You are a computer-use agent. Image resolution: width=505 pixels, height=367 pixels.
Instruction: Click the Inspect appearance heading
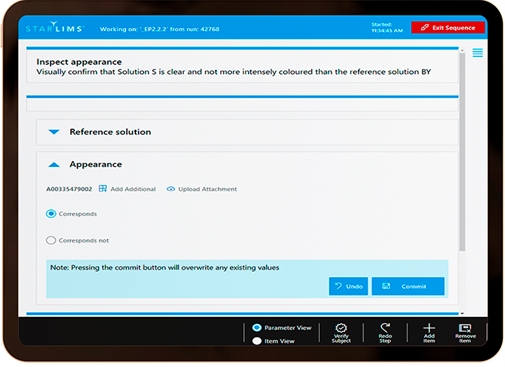click(x=79, y=62)
